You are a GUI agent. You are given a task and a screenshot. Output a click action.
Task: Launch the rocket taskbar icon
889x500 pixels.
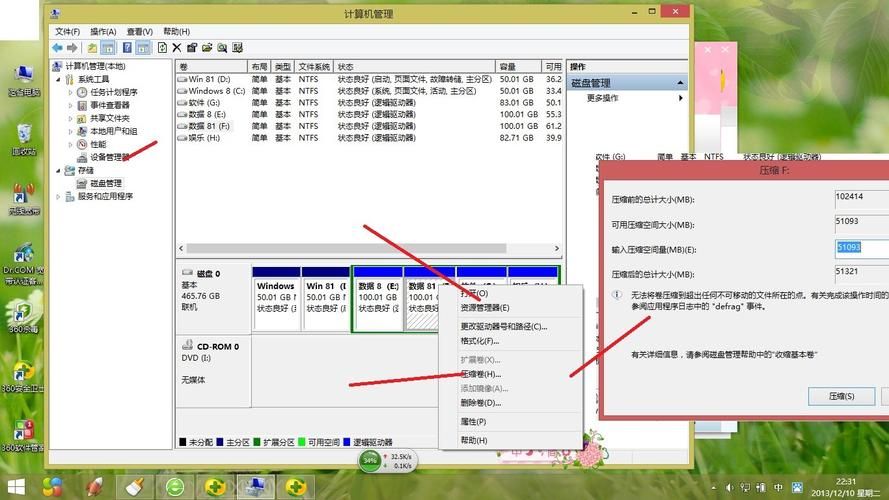coord(94,486)
